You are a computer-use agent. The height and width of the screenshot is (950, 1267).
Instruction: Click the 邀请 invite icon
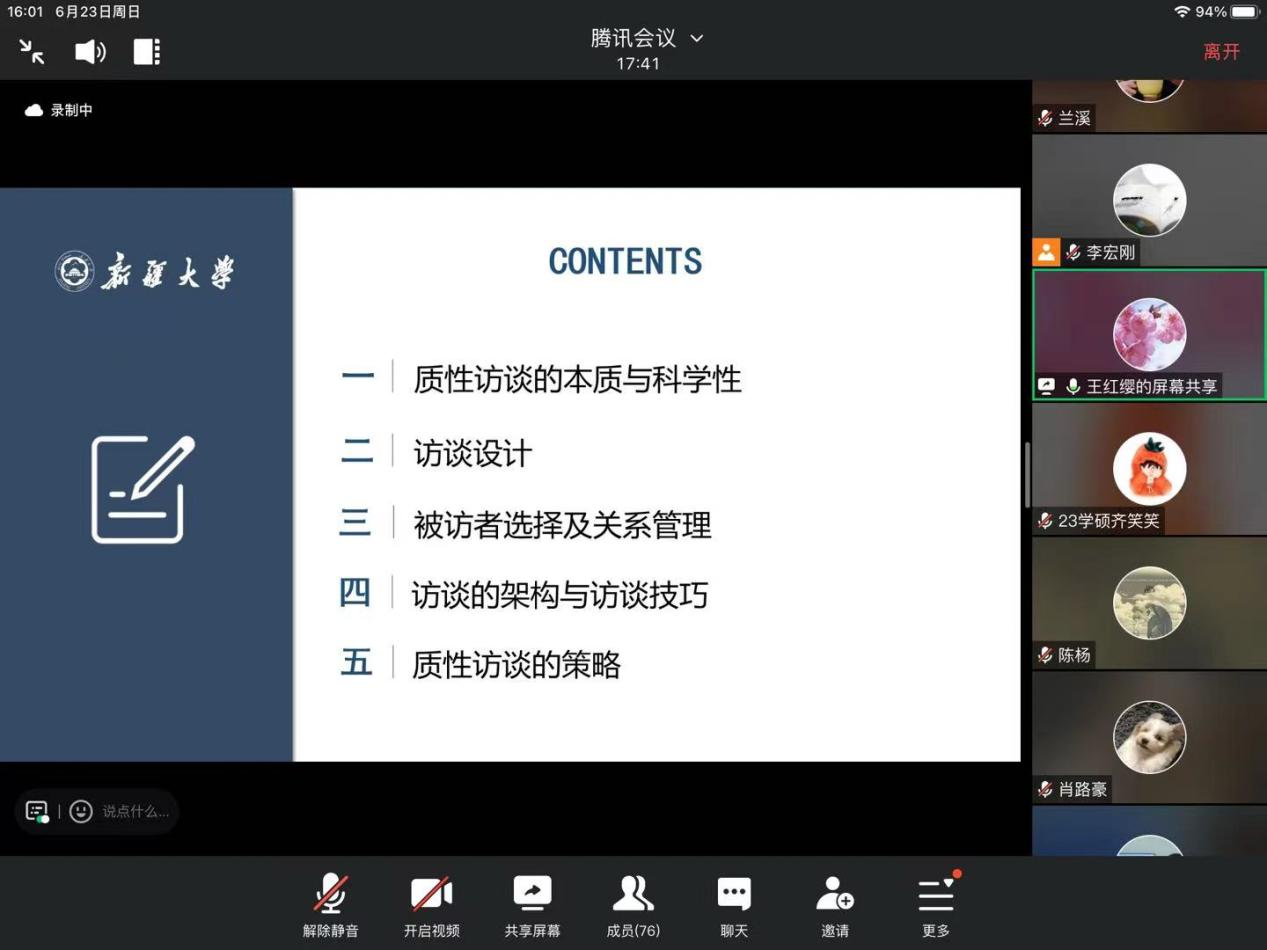click(835, 907)
